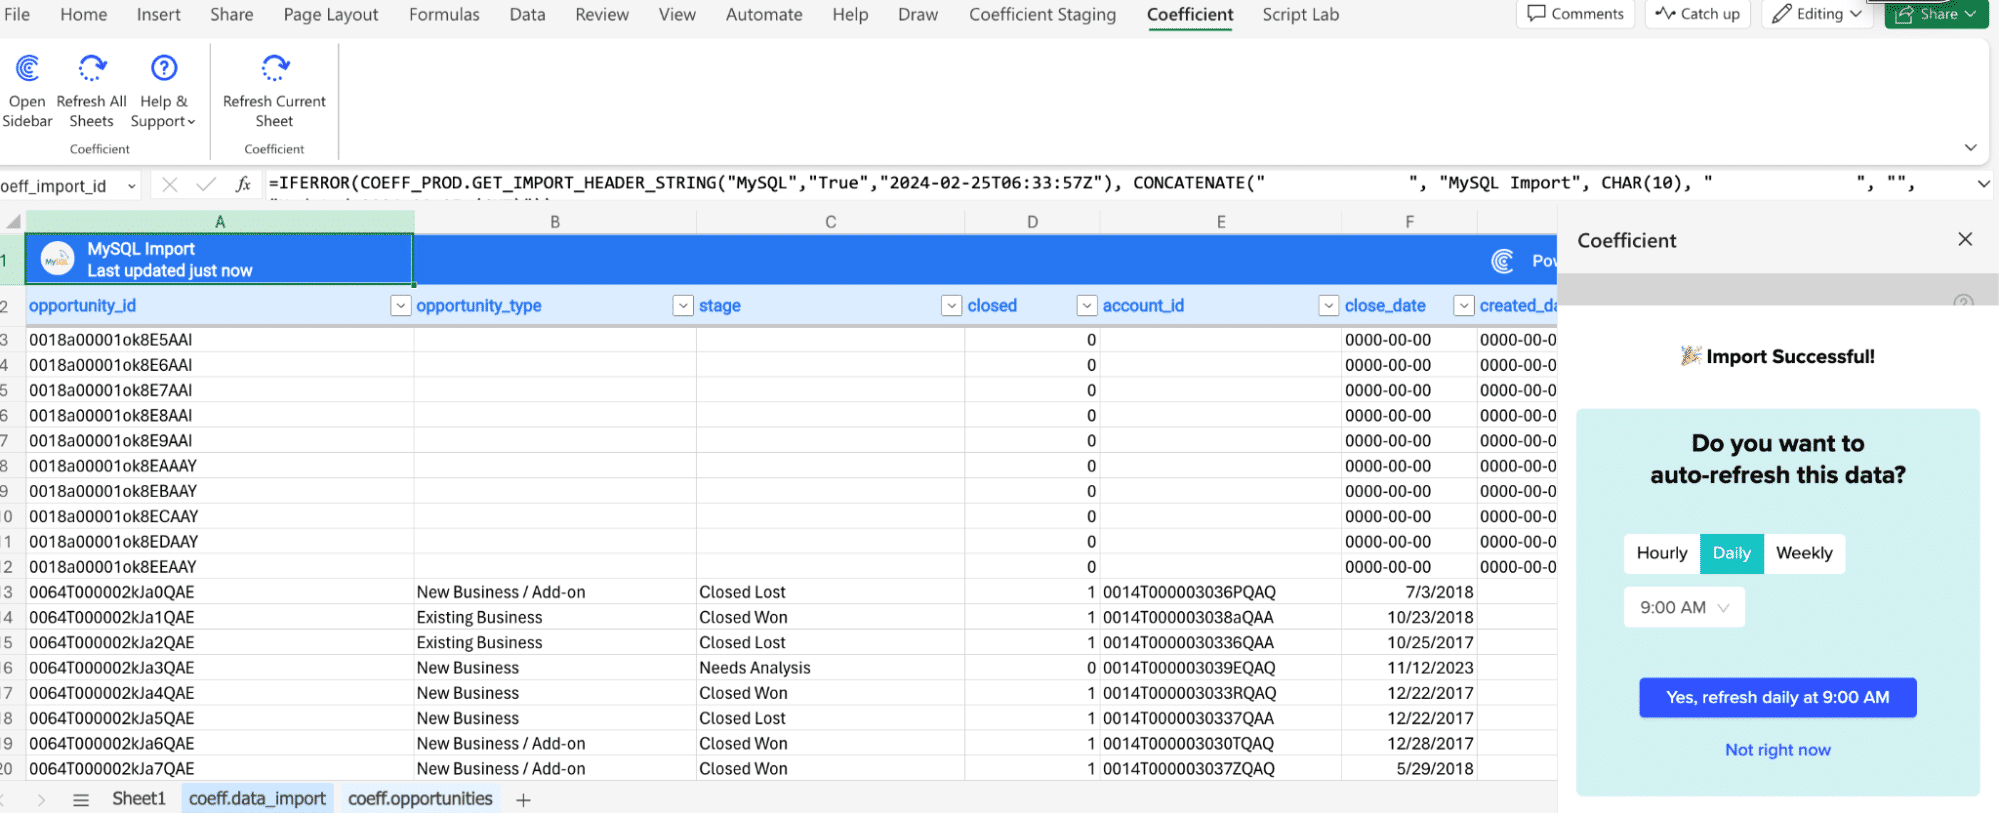The height and width of the screenshot is (814, 1999).
Task: Click the MySQL Import logo icon
Action: coord(57,259)
